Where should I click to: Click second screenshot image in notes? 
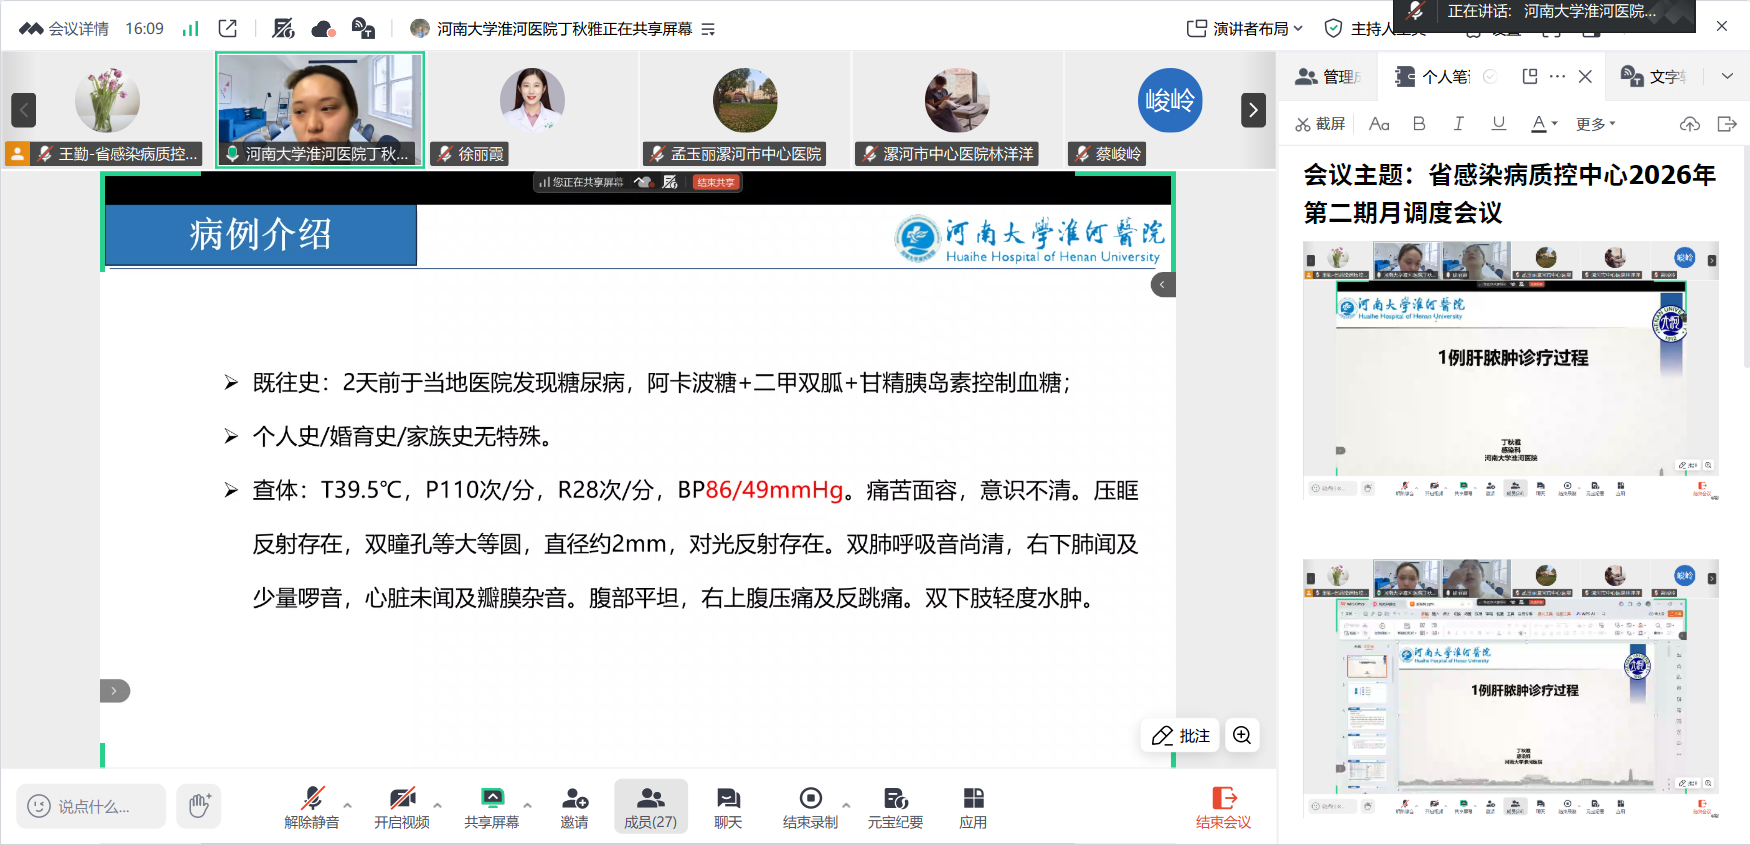tap(1511, 689)
